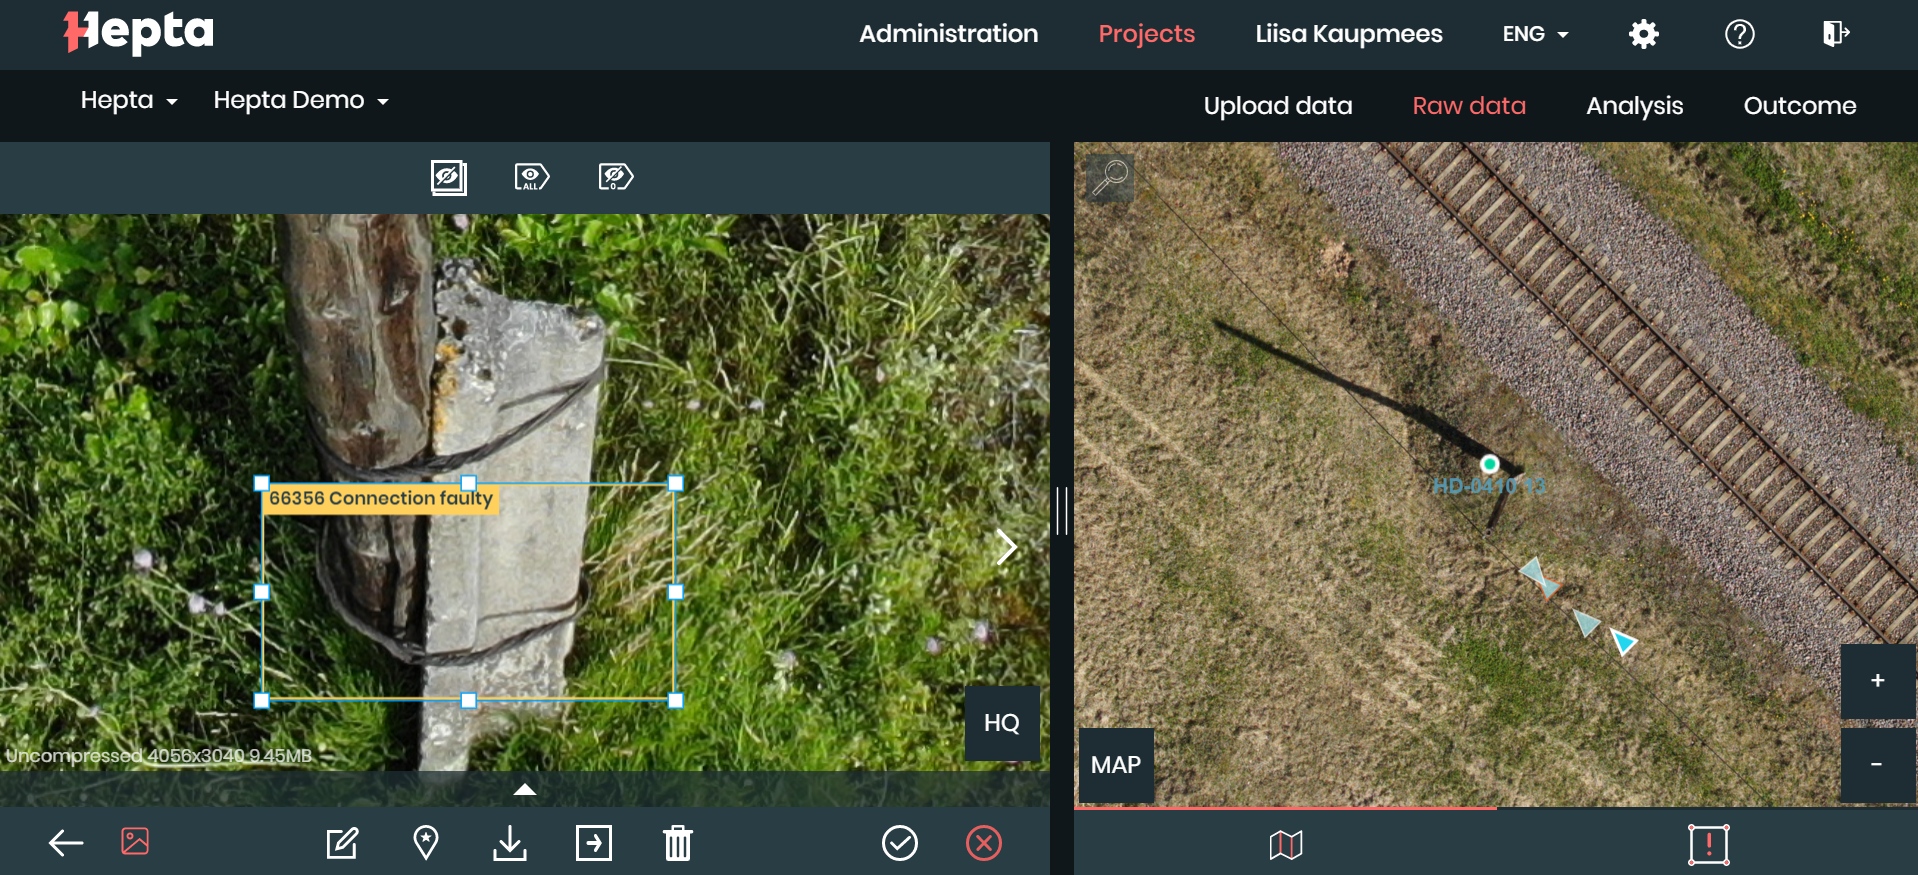Open the Projects menu
The image size is (1918, 875).
tap(1147, 34)
